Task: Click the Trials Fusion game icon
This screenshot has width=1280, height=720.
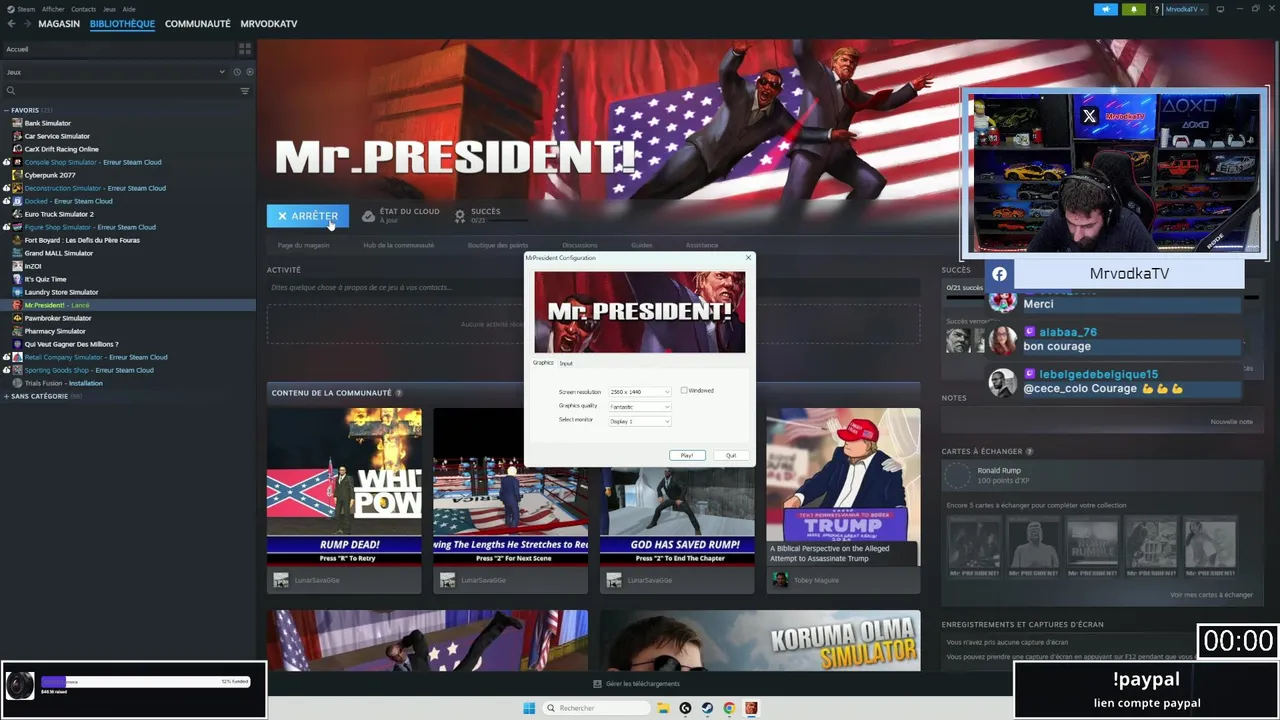Action: (17, 383)
